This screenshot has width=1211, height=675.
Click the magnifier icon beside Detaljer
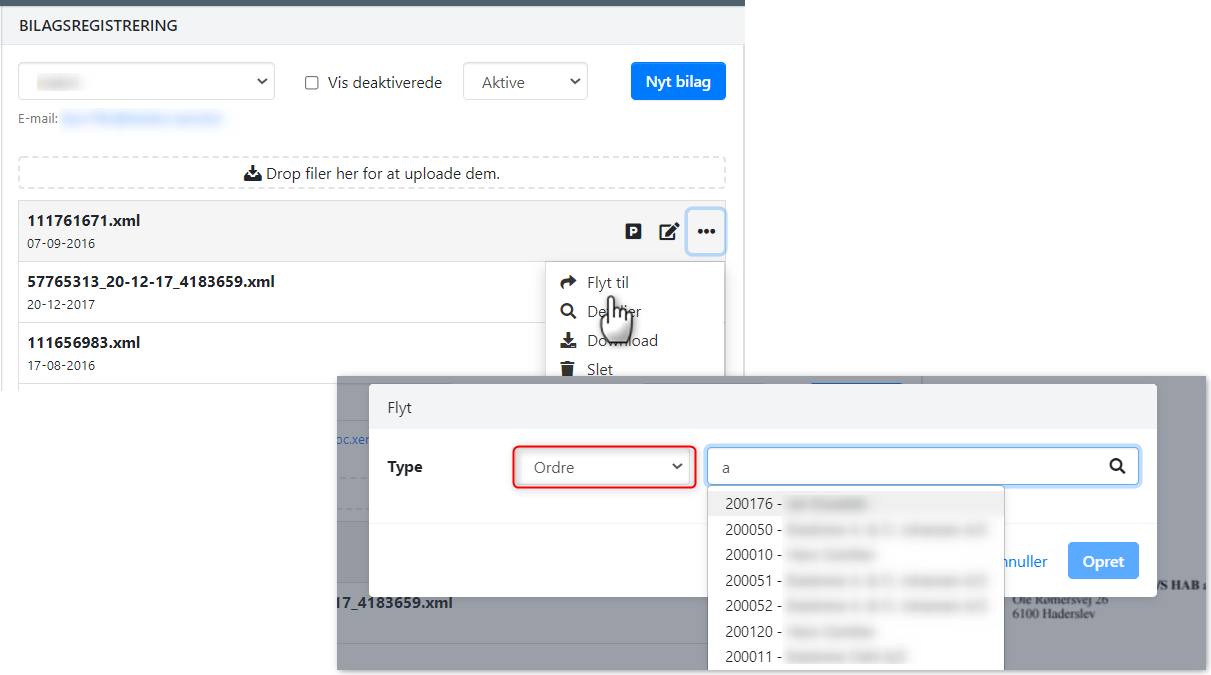568,311
